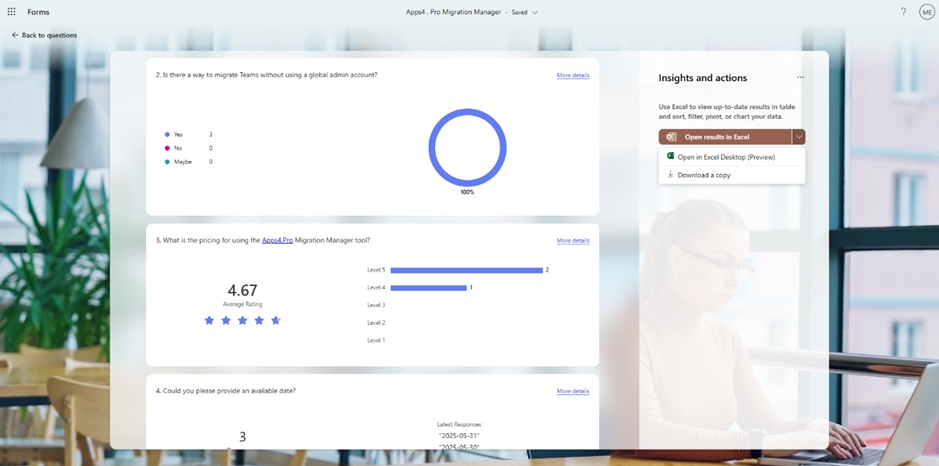Click Open results in Excel button

point(725,137)
